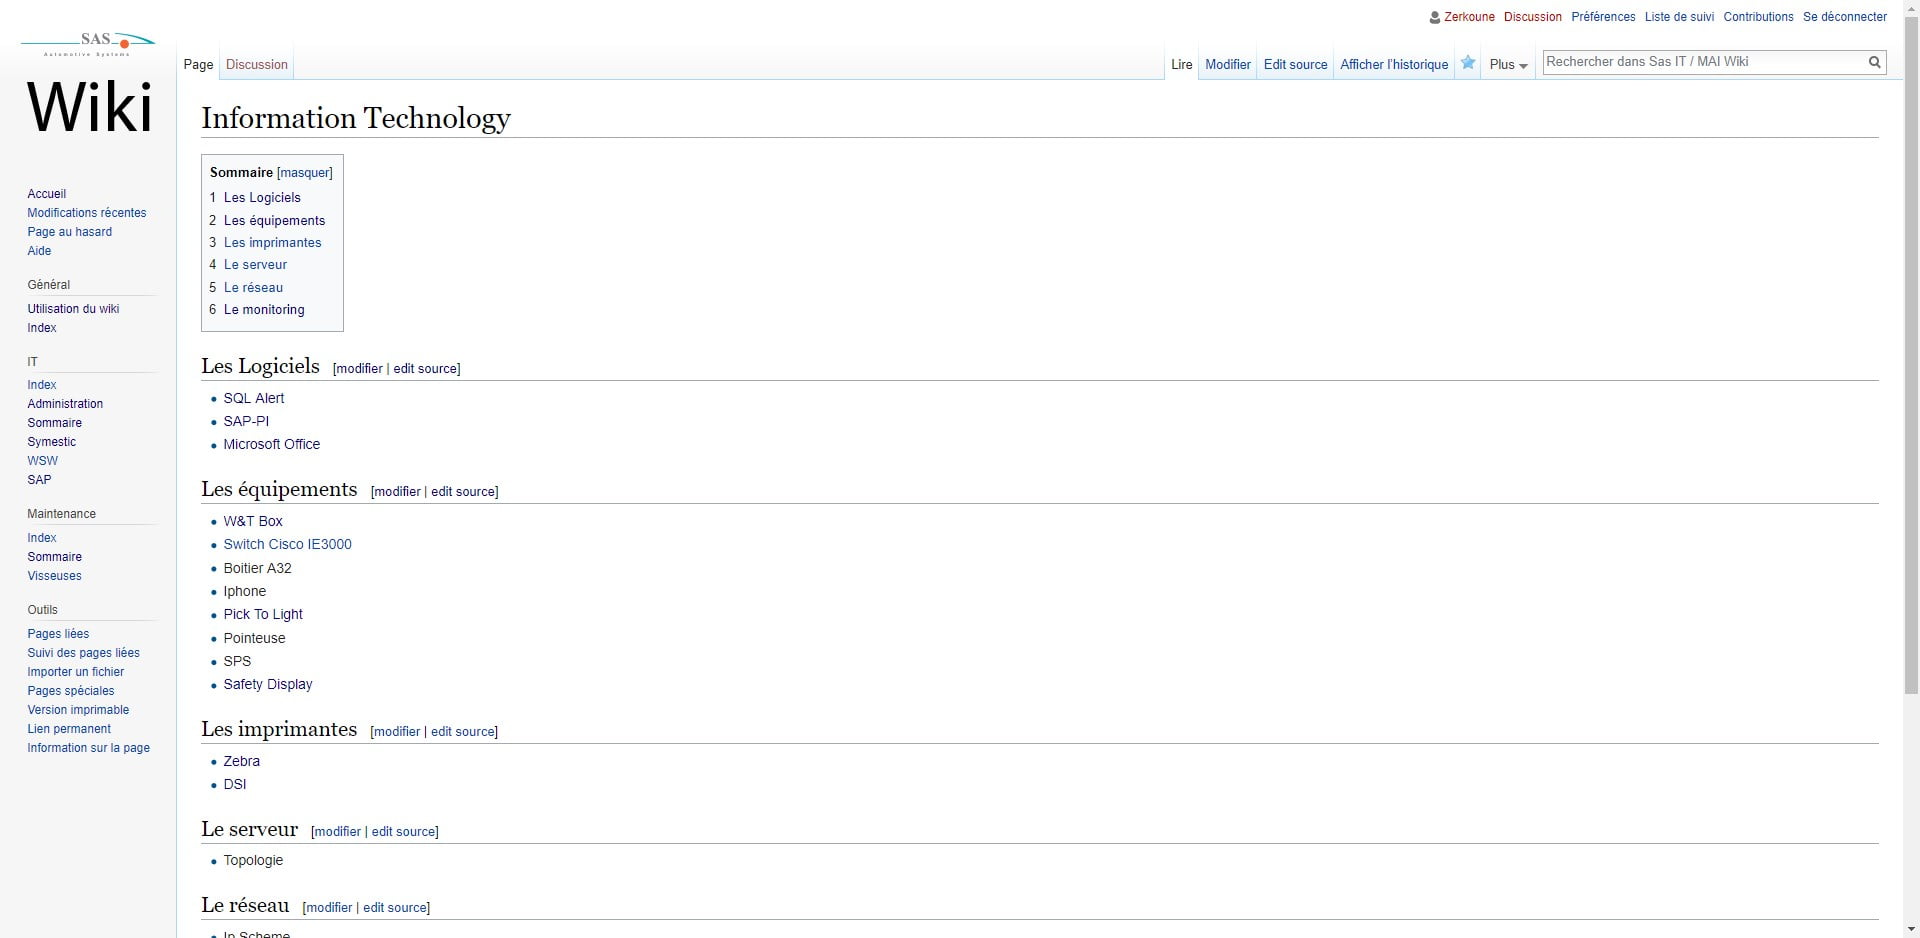Image resolution: width=1920 pixels, height=938 pixels.
Task: Click the SAS Wiki logo
Action: pos(89,88)
